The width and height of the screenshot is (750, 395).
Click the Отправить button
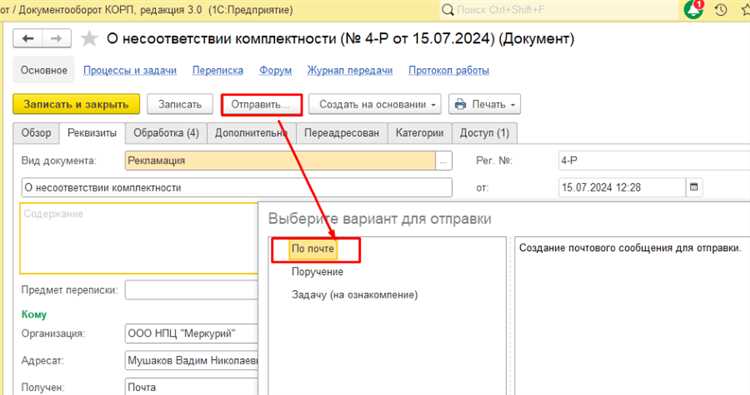(x=262, y=104)
